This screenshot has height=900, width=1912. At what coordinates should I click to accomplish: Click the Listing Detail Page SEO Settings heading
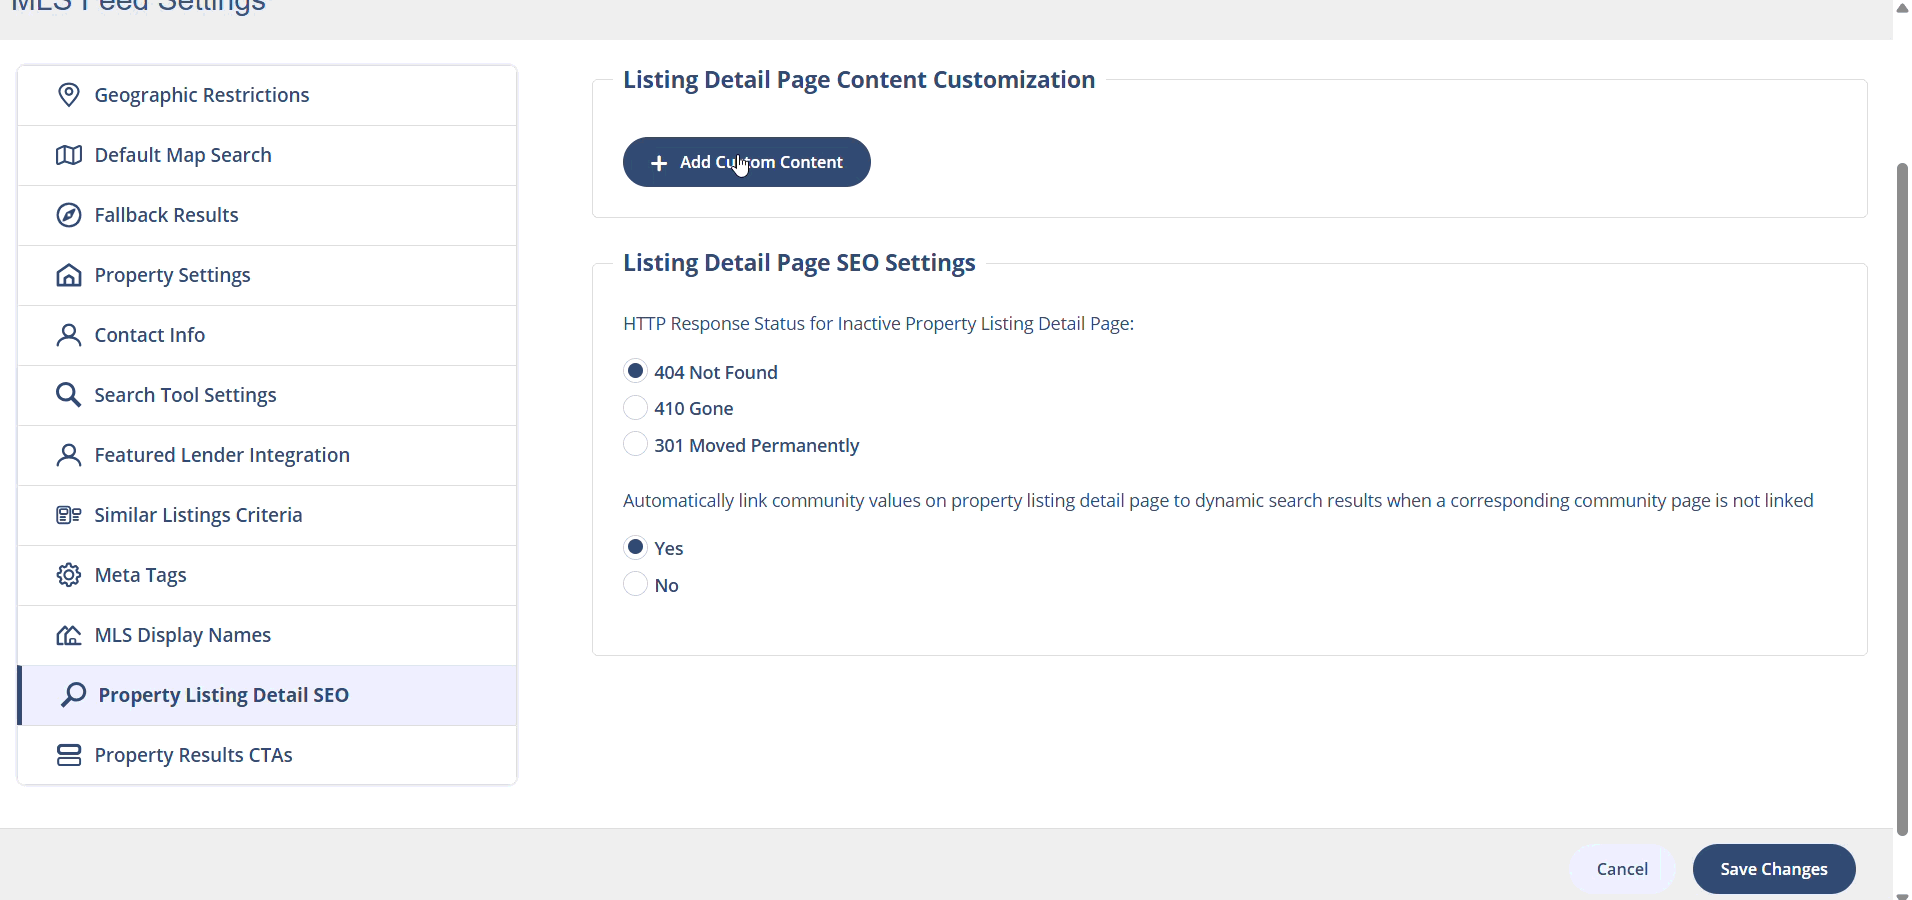tap(799, 263)
